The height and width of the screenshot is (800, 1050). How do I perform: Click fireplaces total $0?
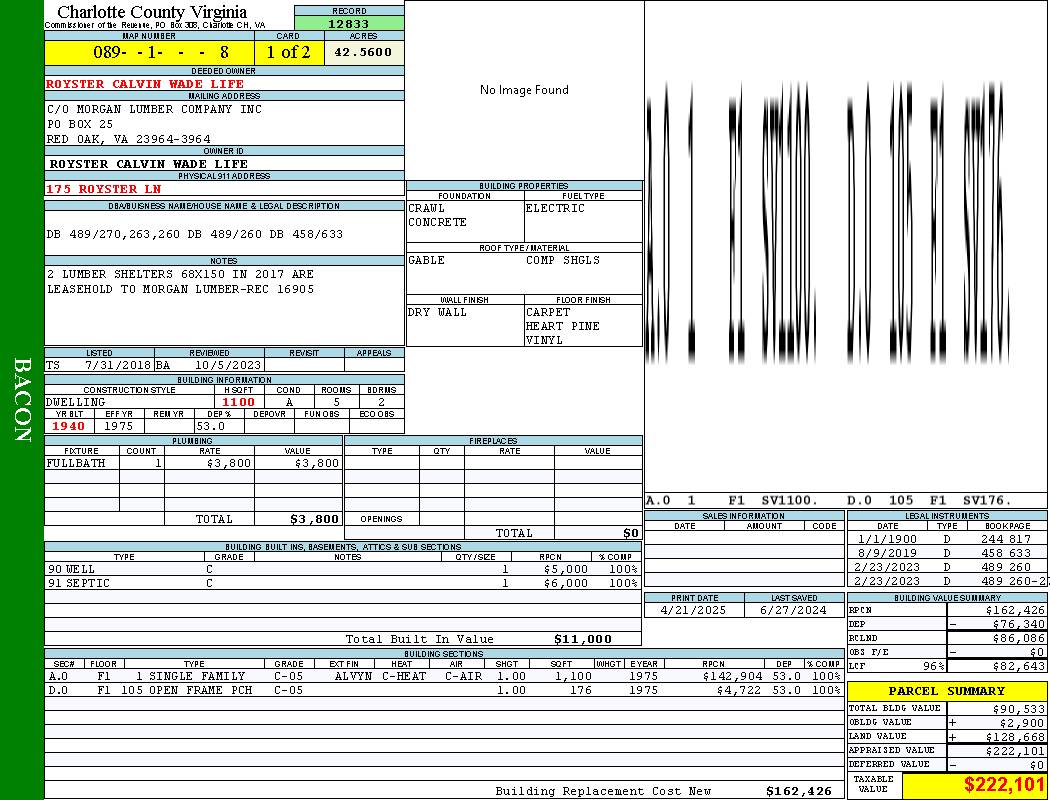631,533
